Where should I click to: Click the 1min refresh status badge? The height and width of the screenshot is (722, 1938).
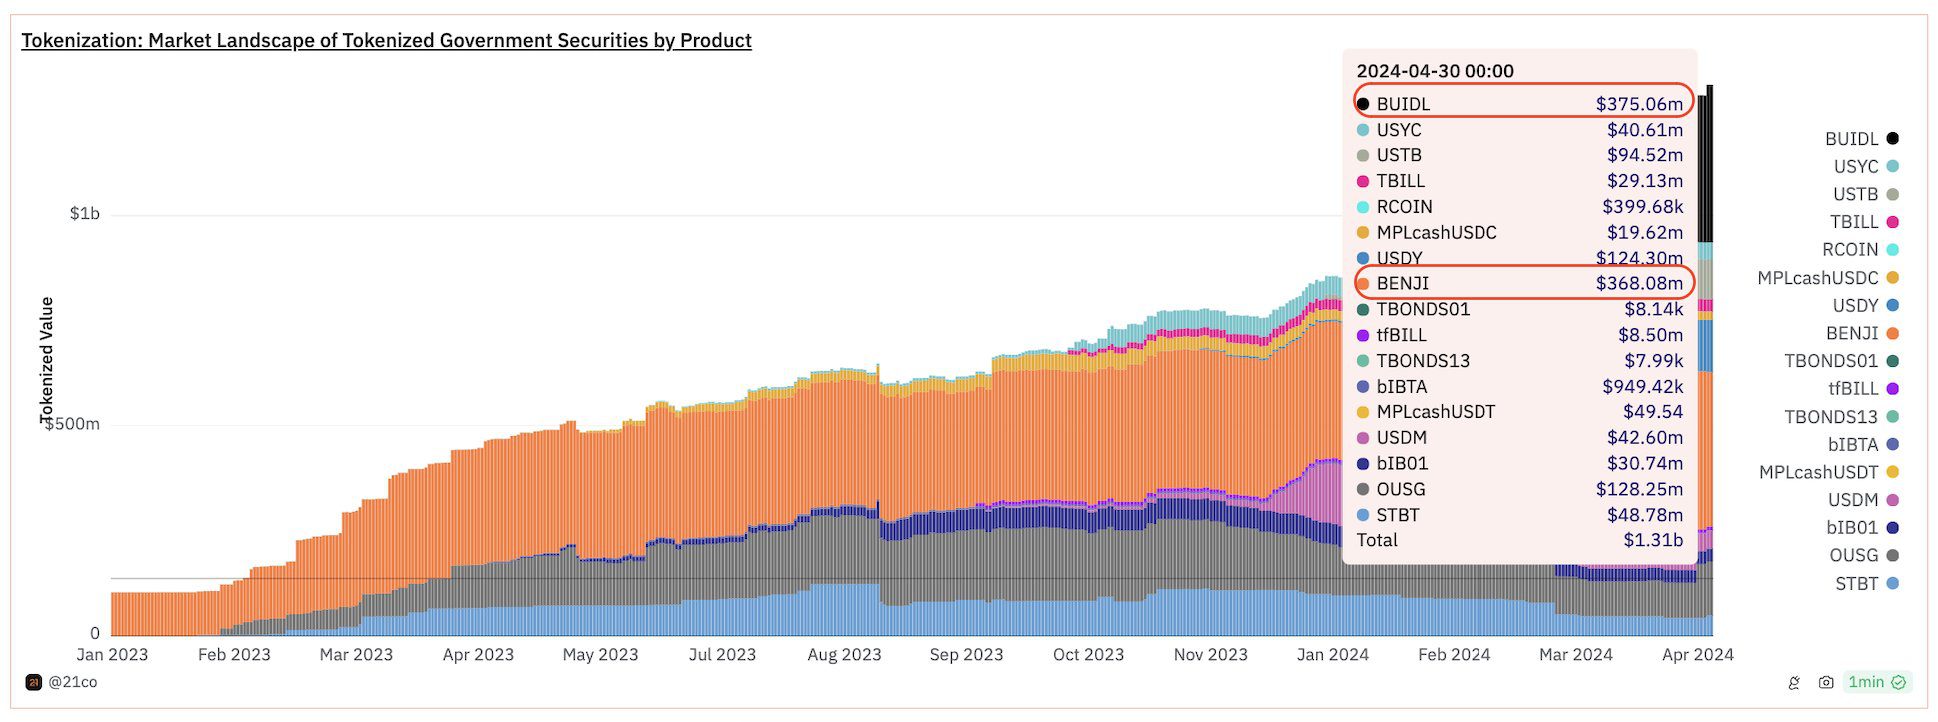coord(1877,682)
